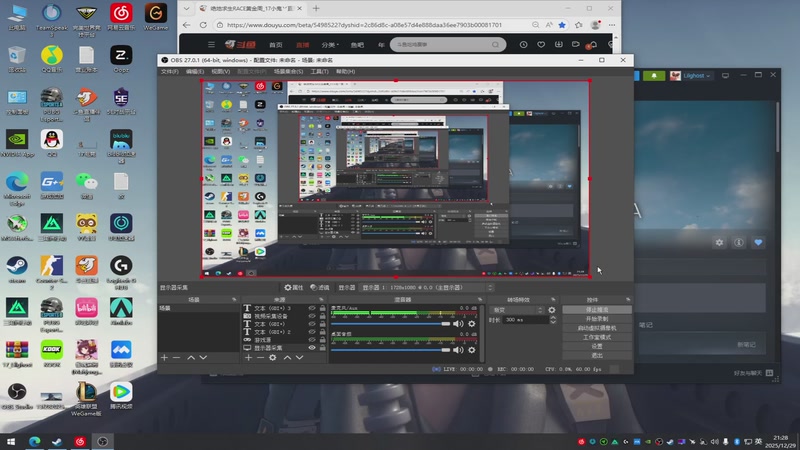Image resolution: width=800 pixels, height=450 pixels.
Task: Mute the Mic/Aux audio speaker icon
Action: click(x=458, y=323)
